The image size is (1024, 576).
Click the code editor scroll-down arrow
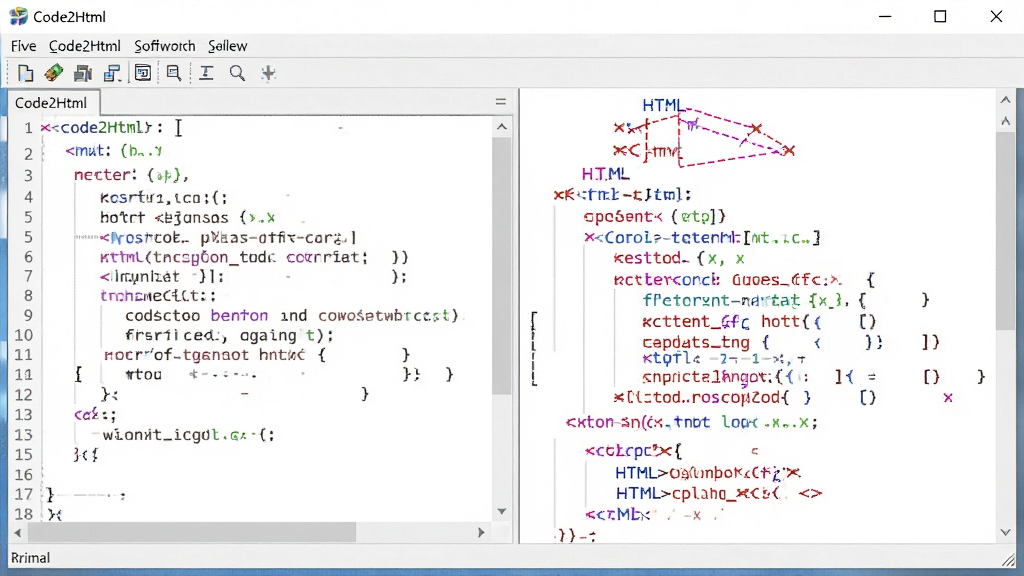(x=502, y=511)
